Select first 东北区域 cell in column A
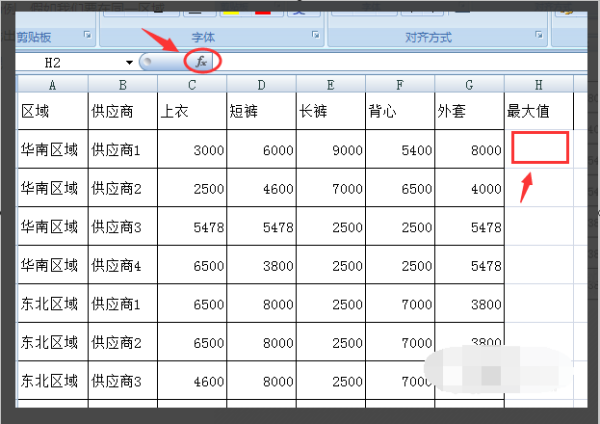This screenshot has width=600, height=424. click(53, 303)
